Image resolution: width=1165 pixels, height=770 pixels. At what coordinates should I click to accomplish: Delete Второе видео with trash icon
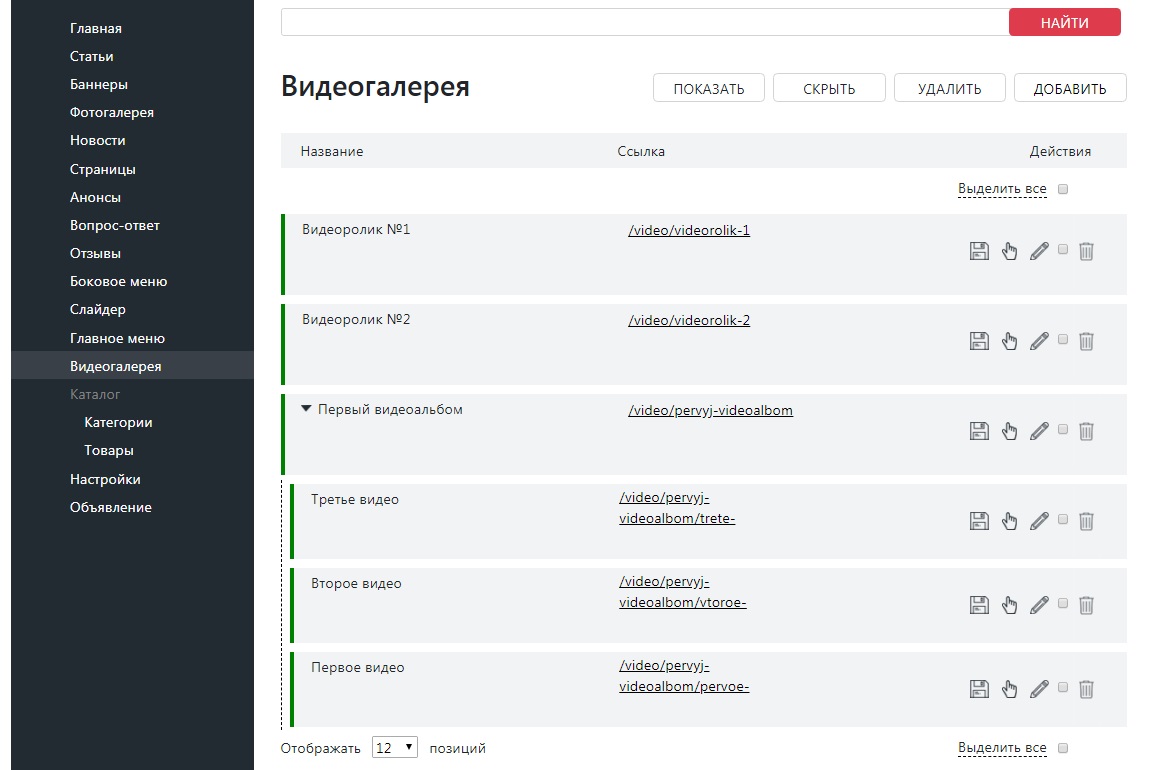pos(1086,605)
